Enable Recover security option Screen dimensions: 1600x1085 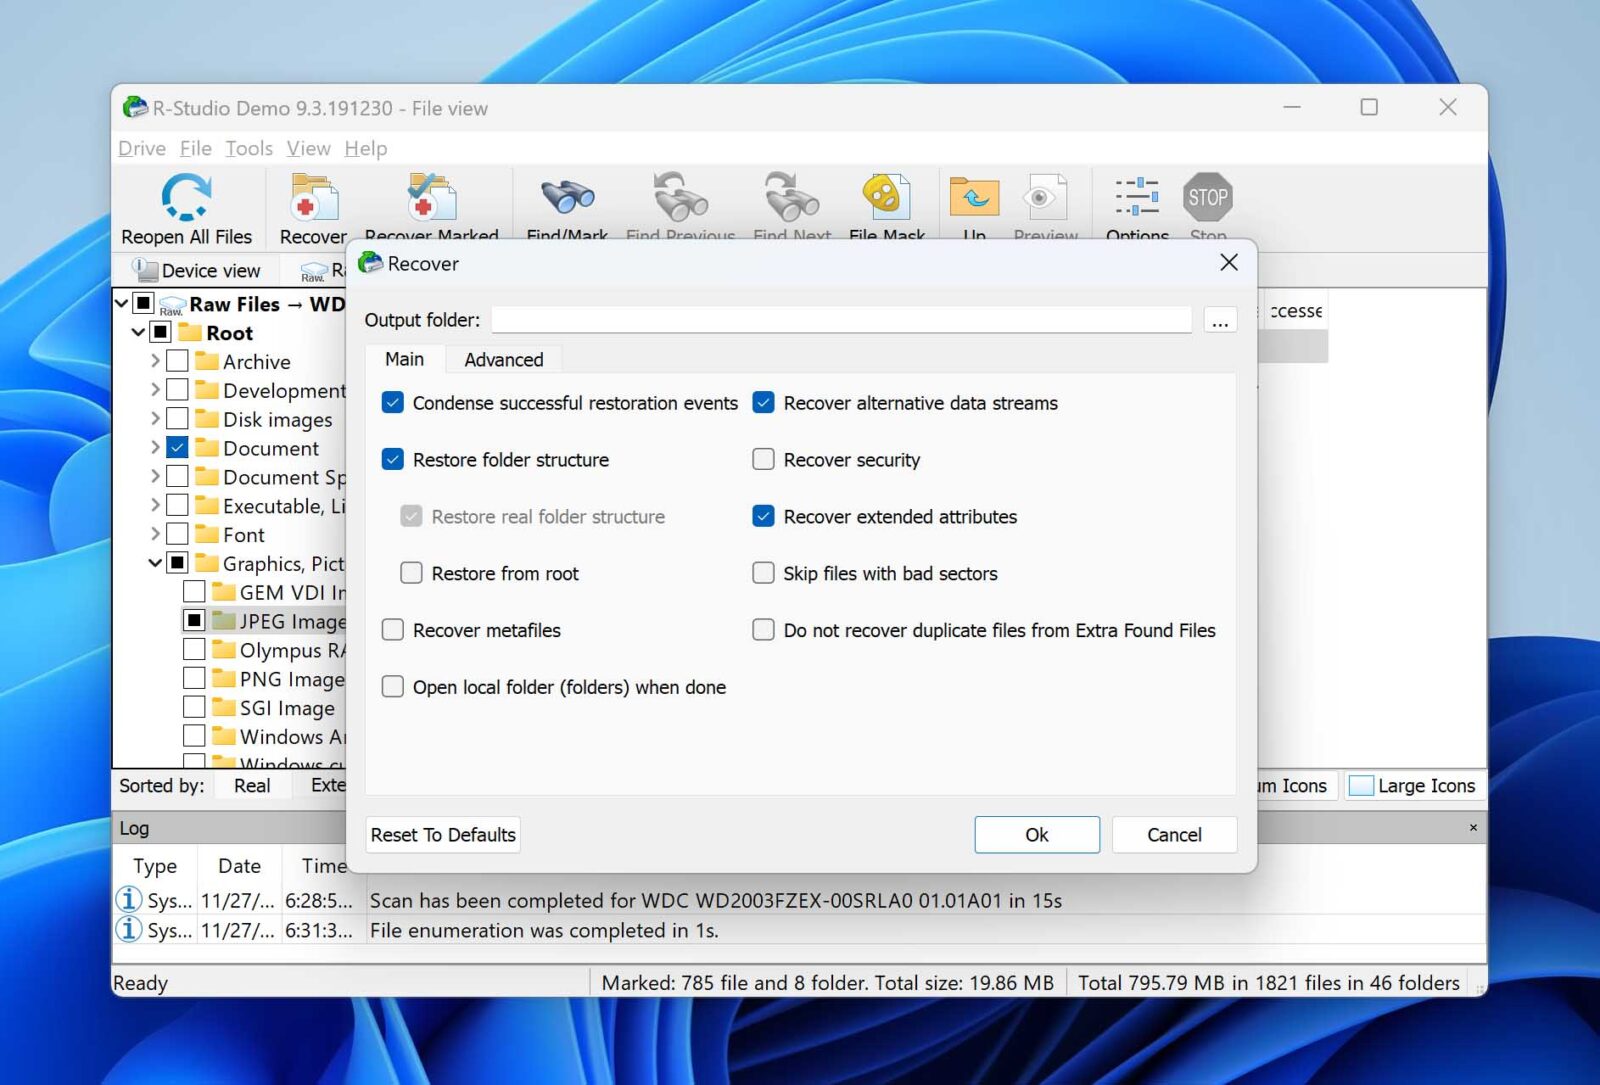pyautogui.click(x=763, y=459)
